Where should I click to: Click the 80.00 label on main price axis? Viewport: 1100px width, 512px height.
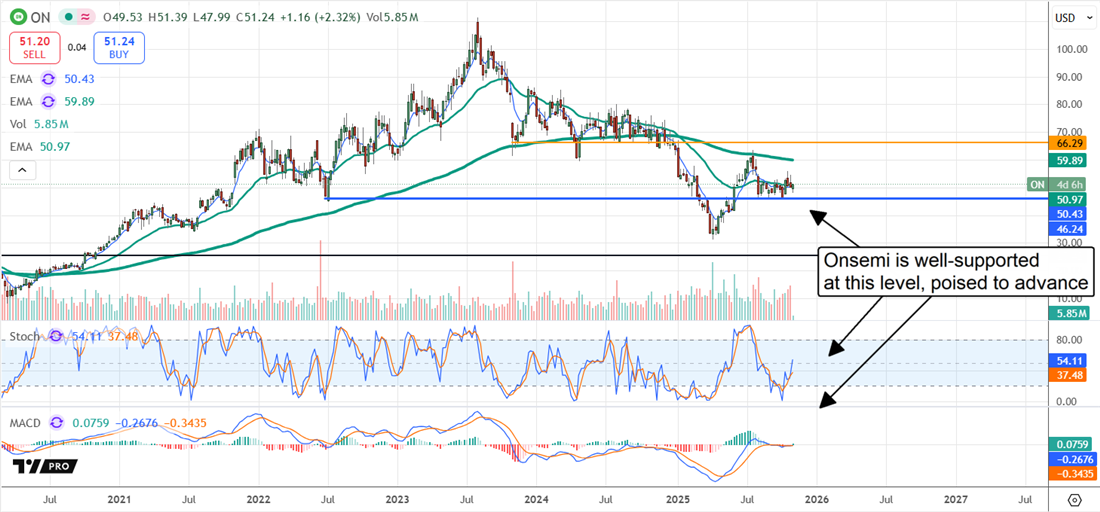[1071, 105]
